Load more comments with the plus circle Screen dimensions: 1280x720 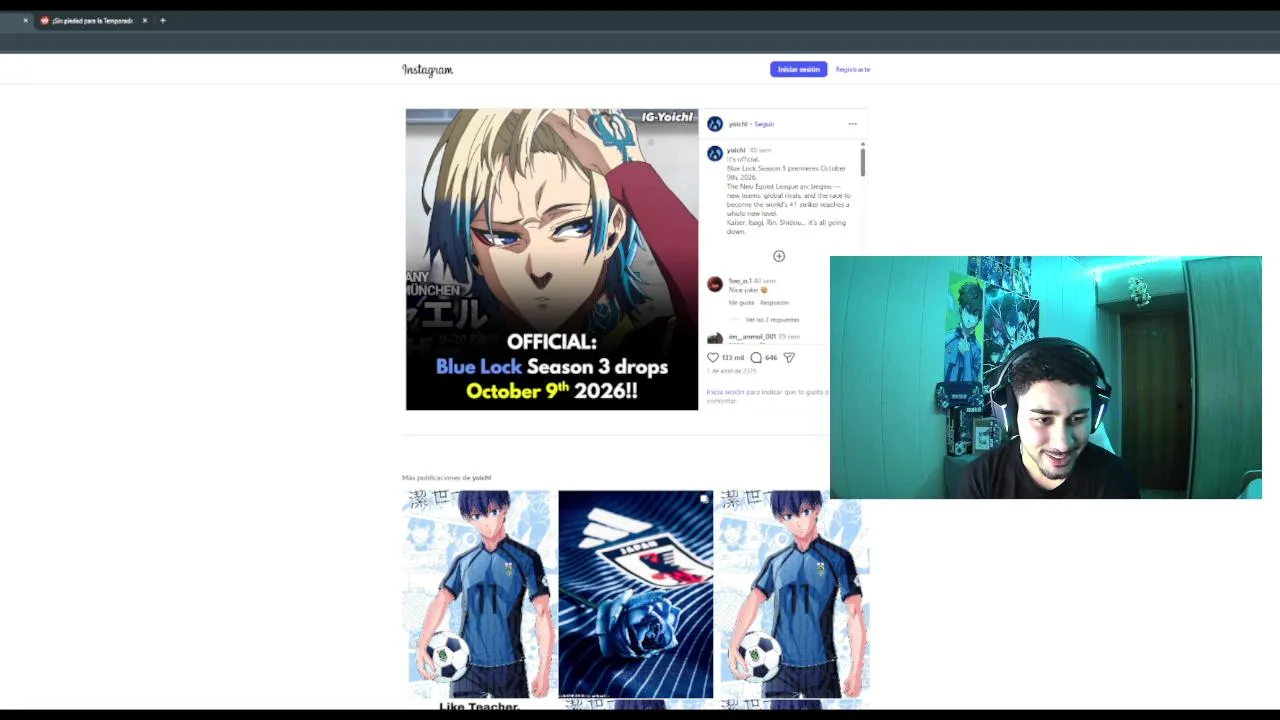click(x=779, y=256)
